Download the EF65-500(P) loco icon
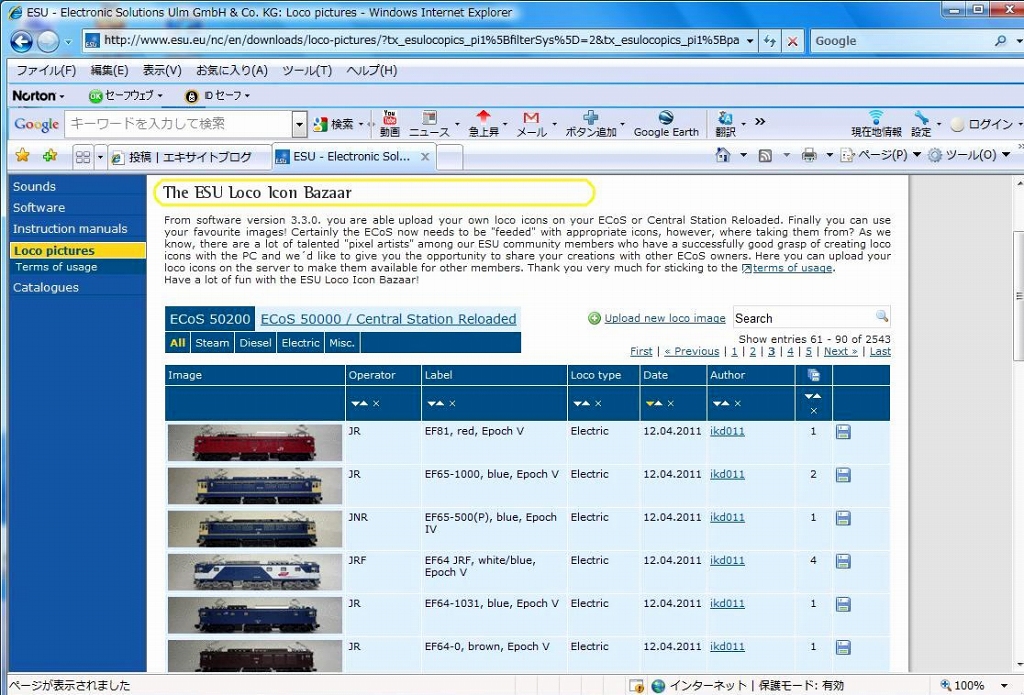This screenshot has height=695, width=1024. point(843,518)
